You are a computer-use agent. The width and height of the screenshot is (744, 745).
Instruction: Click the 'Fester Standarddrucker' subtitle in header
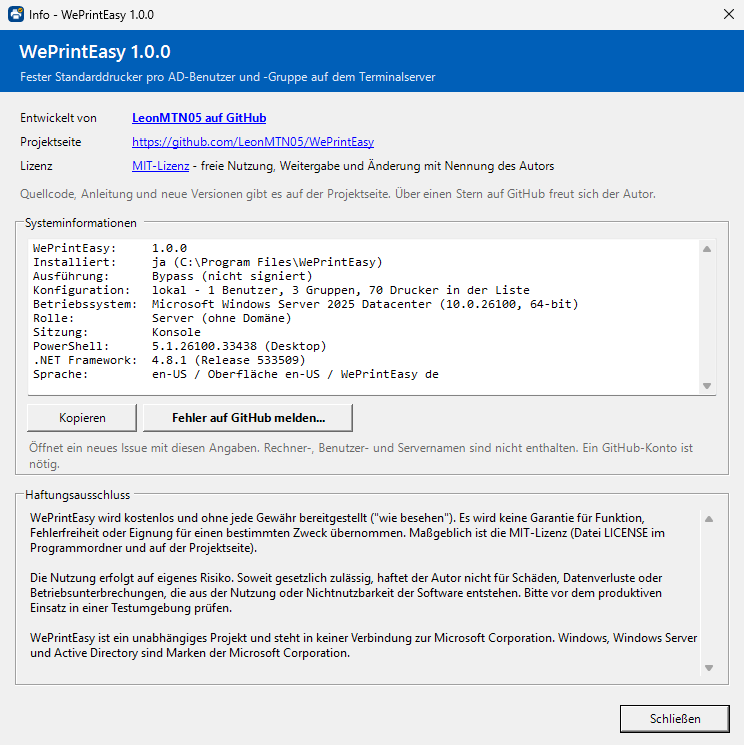[x=228, y=77]
